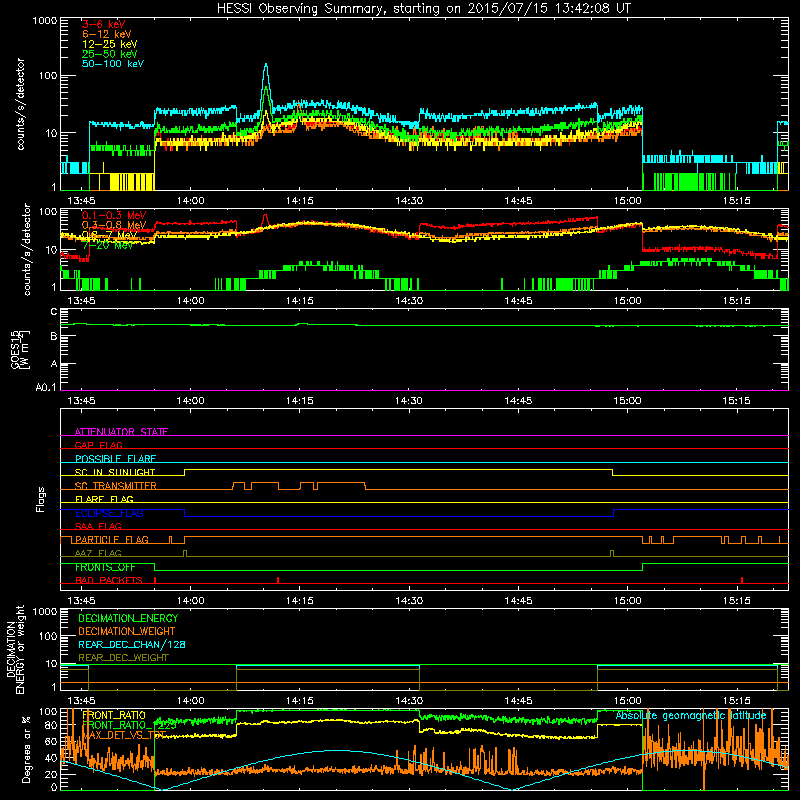Click the BAD_PACKETS tick mark near 14:12

(x=278, y=580)
